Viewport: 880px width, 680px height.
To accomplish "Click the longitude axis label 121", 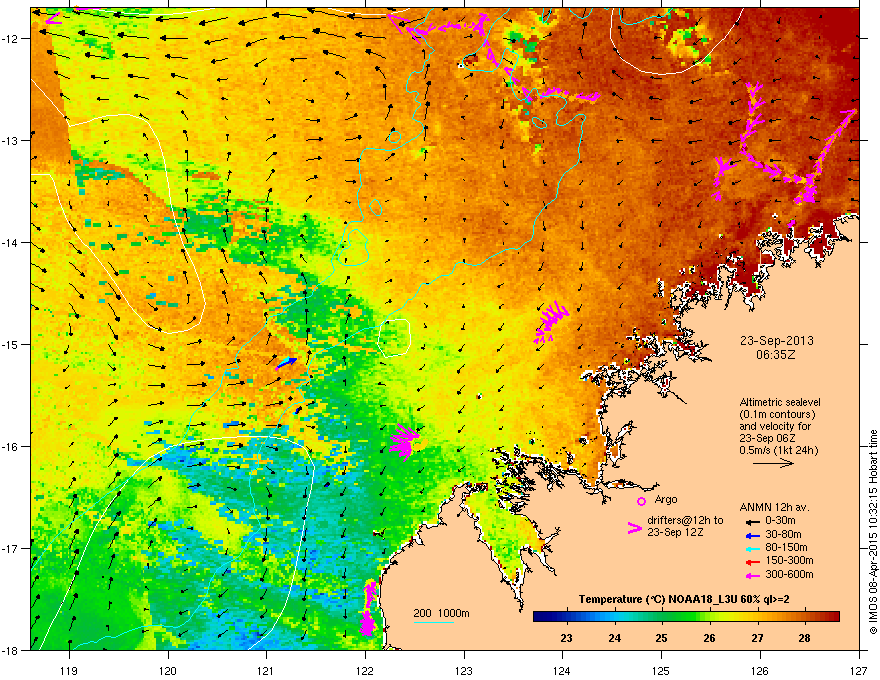I will [x=266, y=670].
